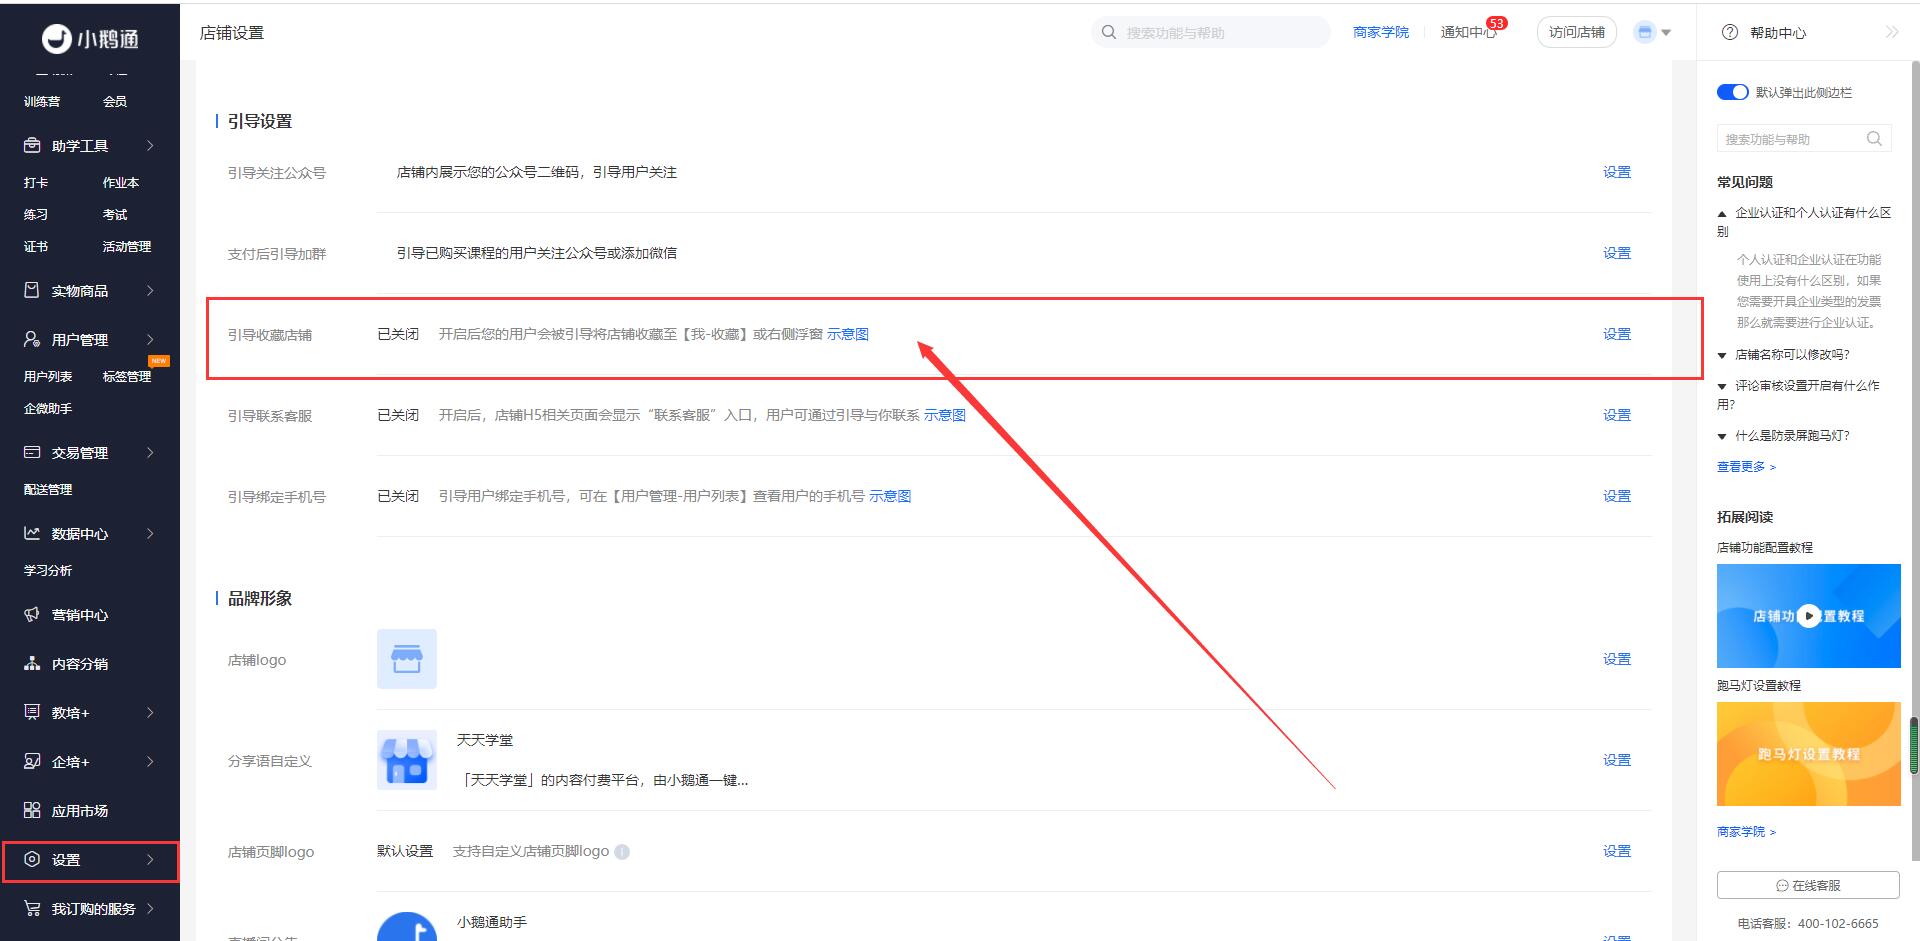Click the 小鹅通 logo in sidebar
1920x941 pixels.
point(90,39)
